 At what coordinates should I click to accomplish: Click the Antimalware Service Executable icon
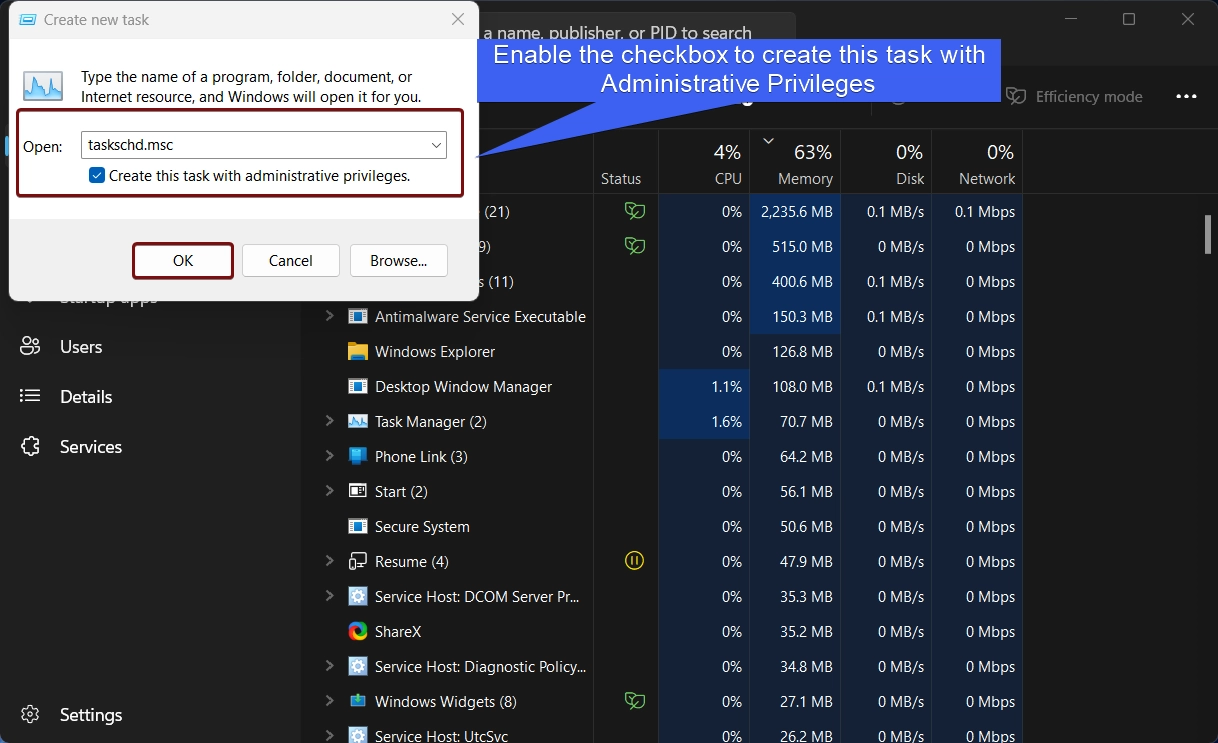pyautogui.click(x=358, y=316)
